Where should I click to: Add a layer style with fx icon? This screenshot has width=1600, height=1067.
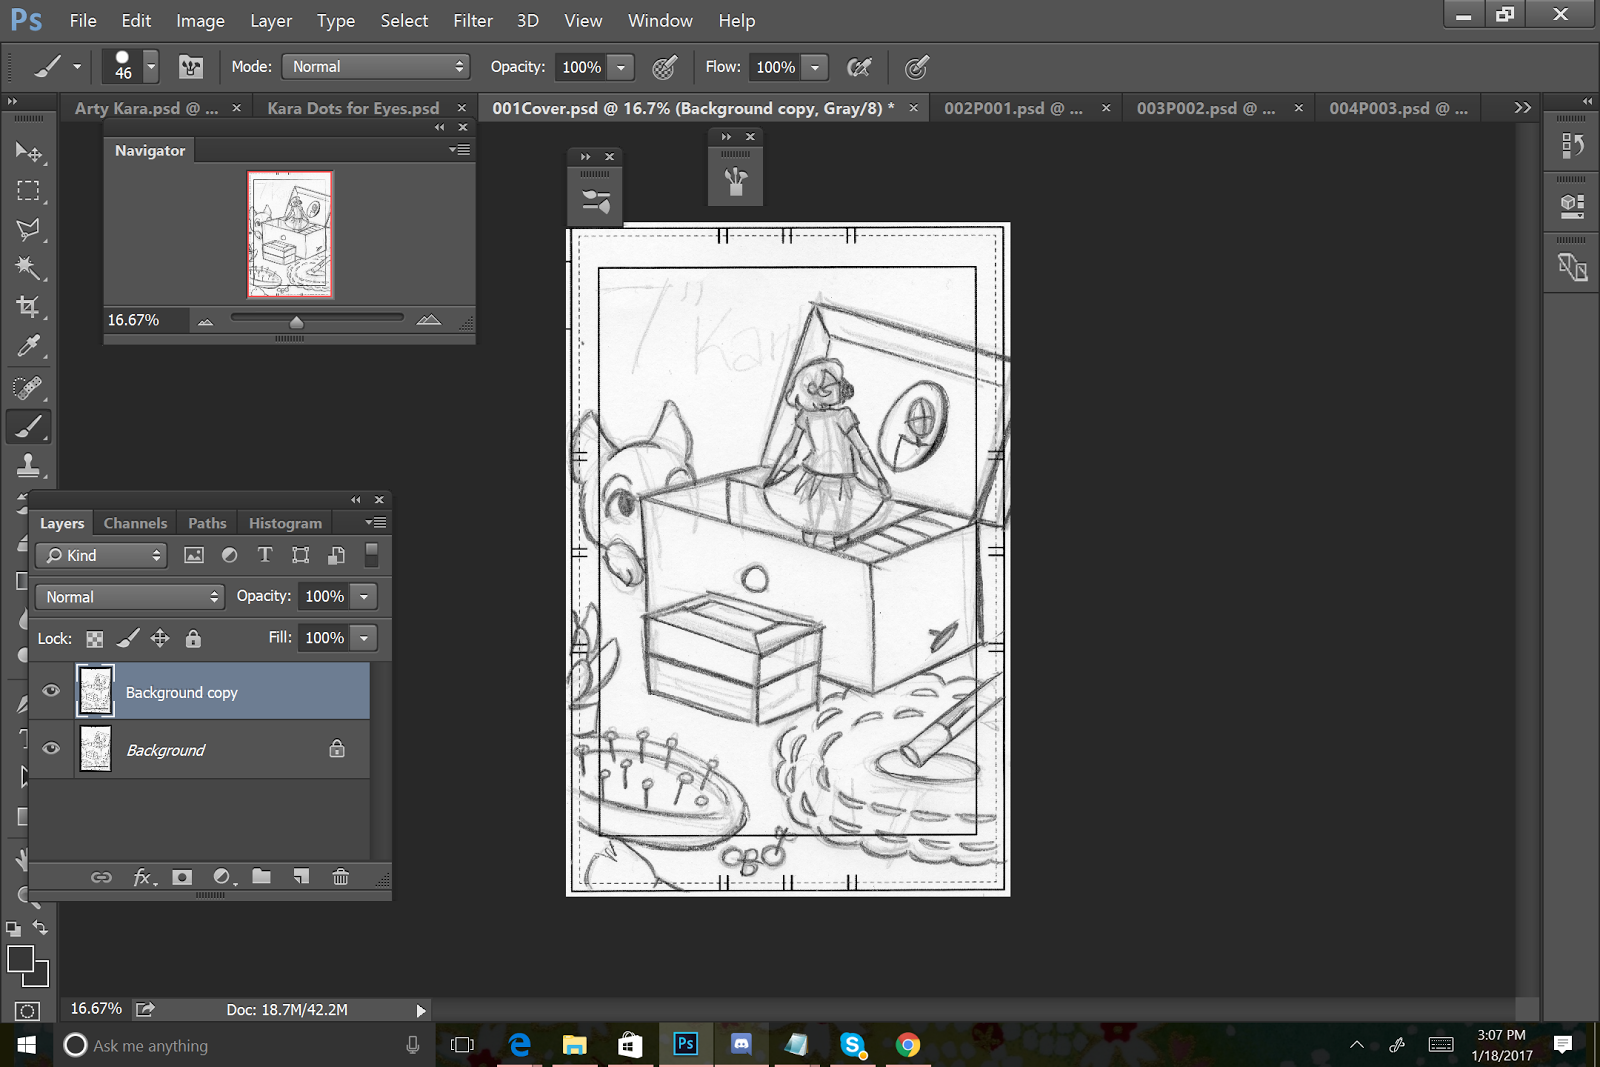pos(143,877)
